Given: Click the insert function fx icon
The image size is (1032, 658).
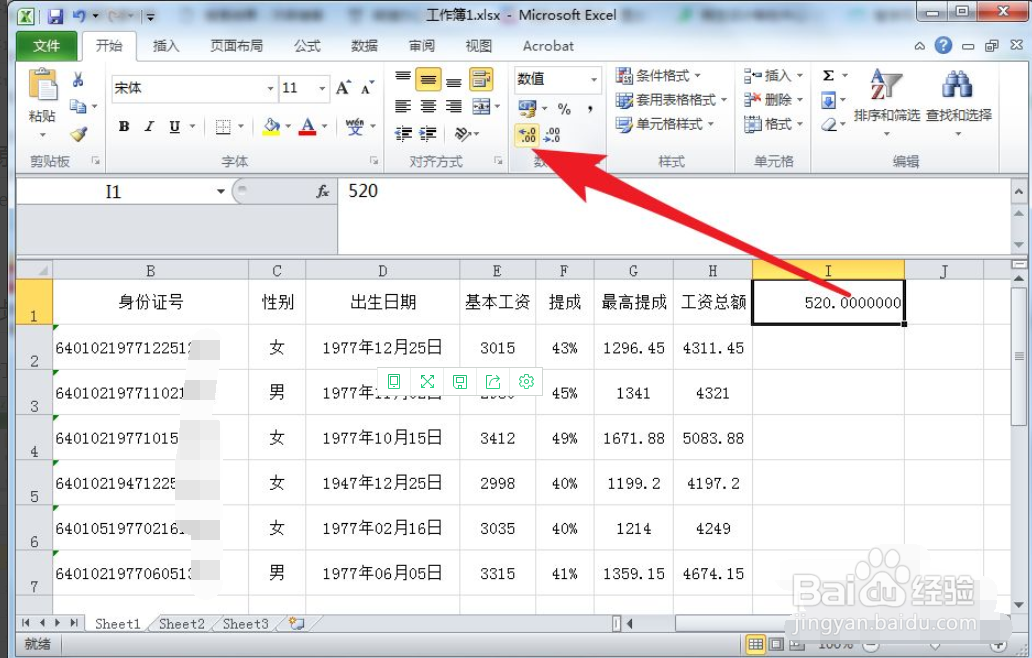Looking at the screenshot, I should click(x=322, y=191).
